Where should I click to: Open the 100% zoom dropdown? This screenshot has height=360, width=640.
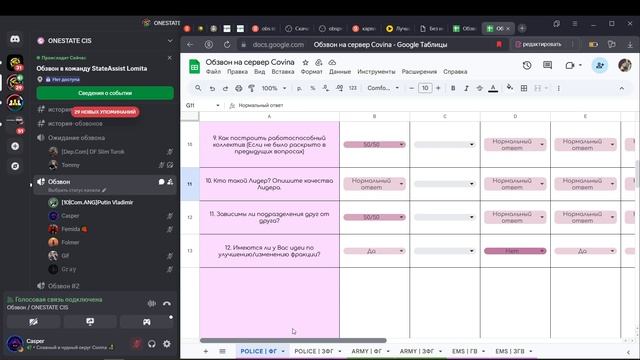(x=274, y=88)
